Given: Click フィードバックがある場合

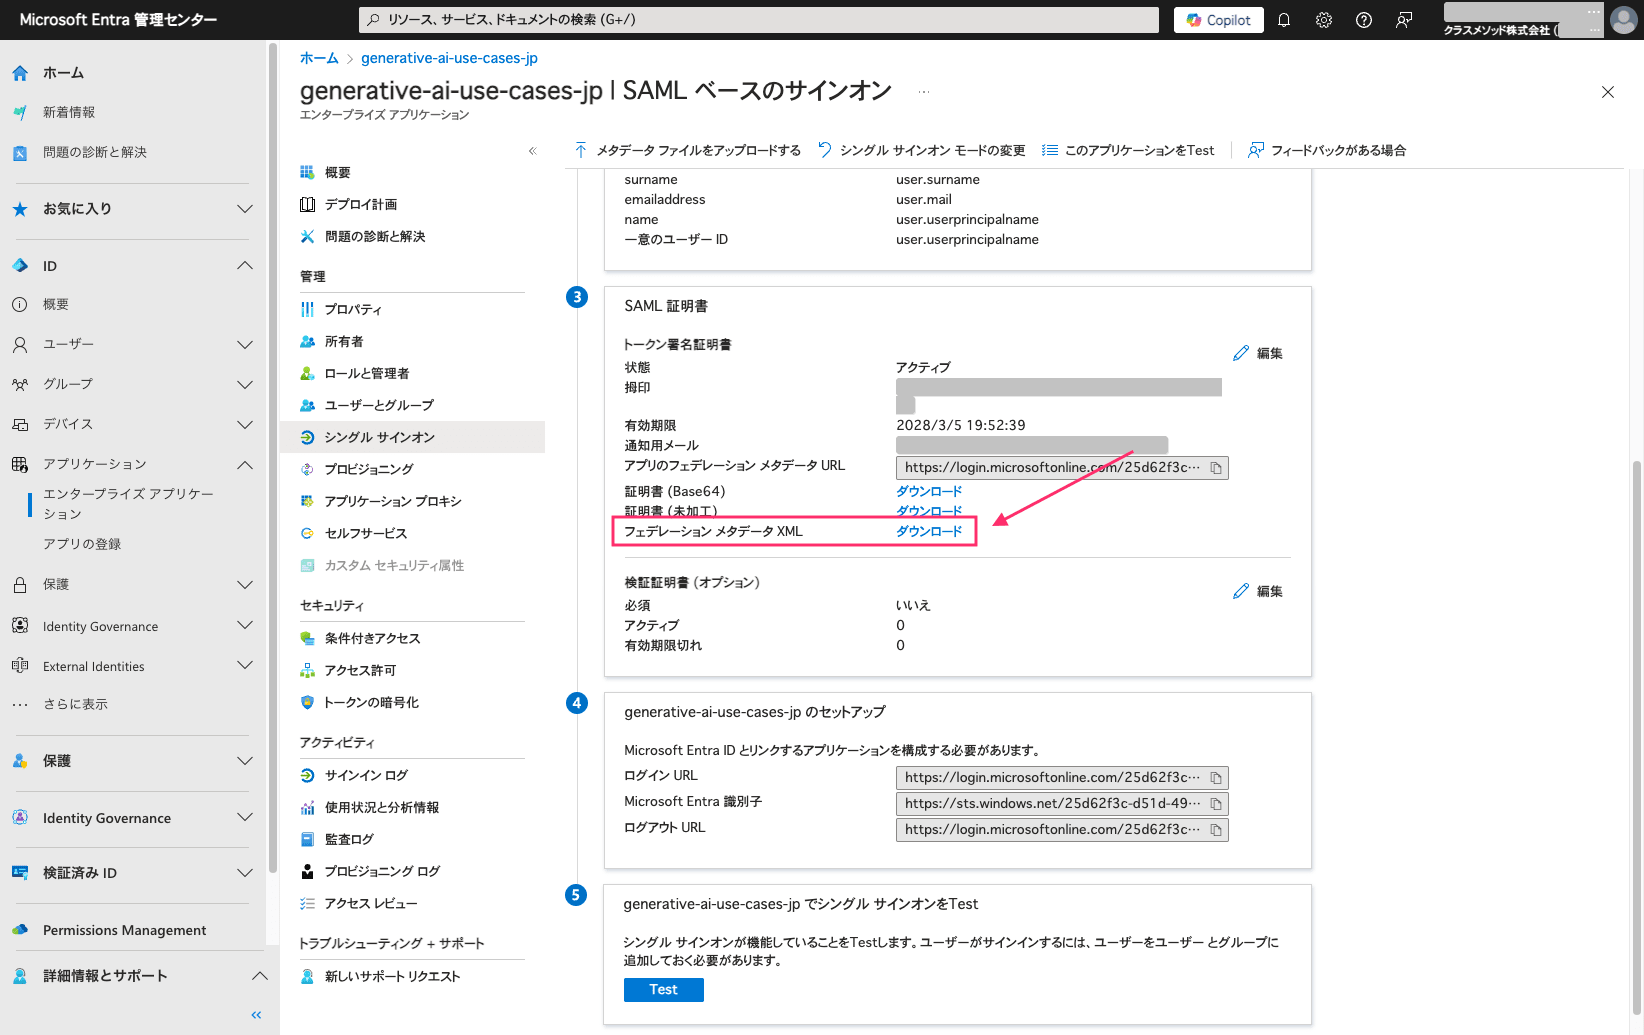Looking at the screenshot, I should pyautogui.click(x=1327, y=150).
